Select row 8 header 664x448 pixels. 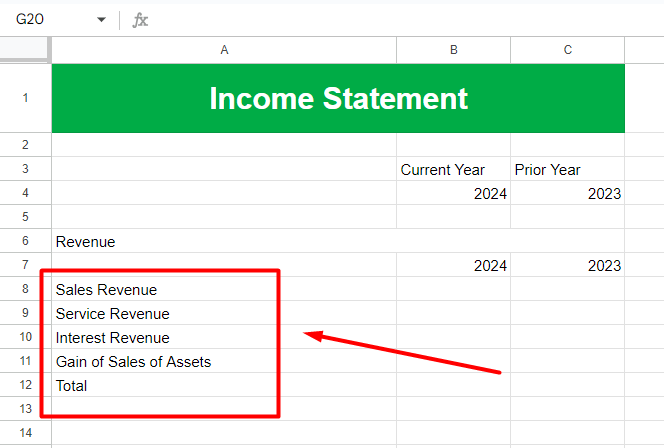point(25,289)
